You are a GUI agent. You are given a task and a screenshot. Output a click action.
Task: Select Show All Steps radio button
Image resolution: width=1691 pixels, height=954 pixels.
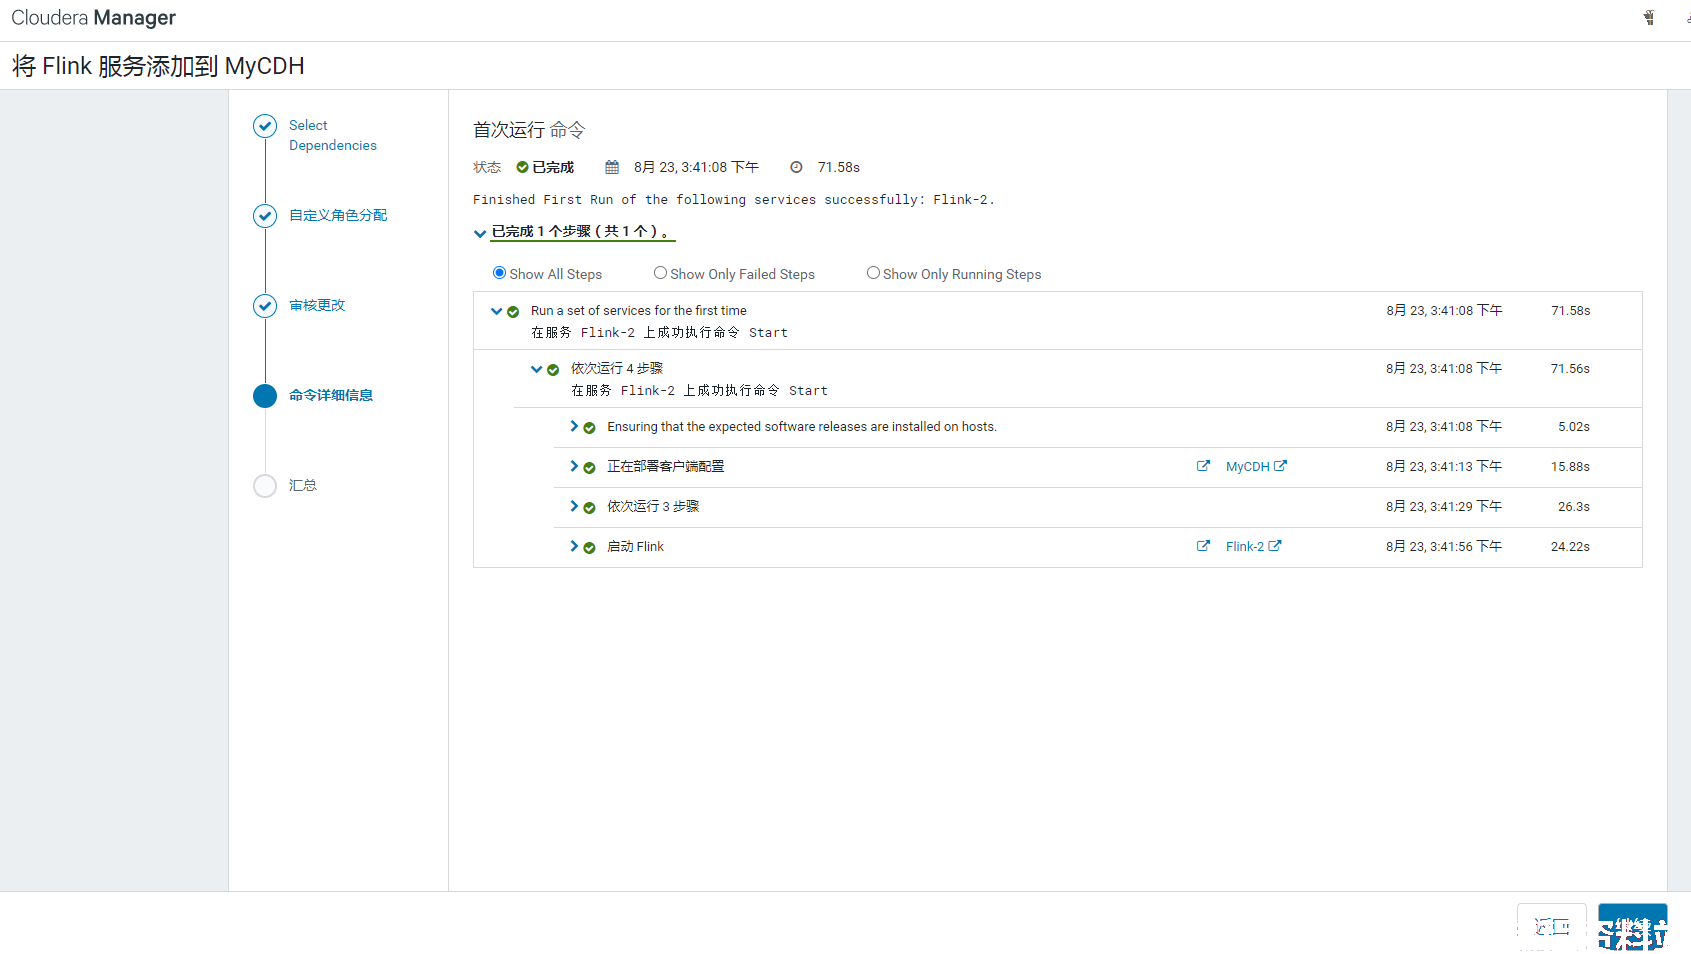[x=500, y=273]
